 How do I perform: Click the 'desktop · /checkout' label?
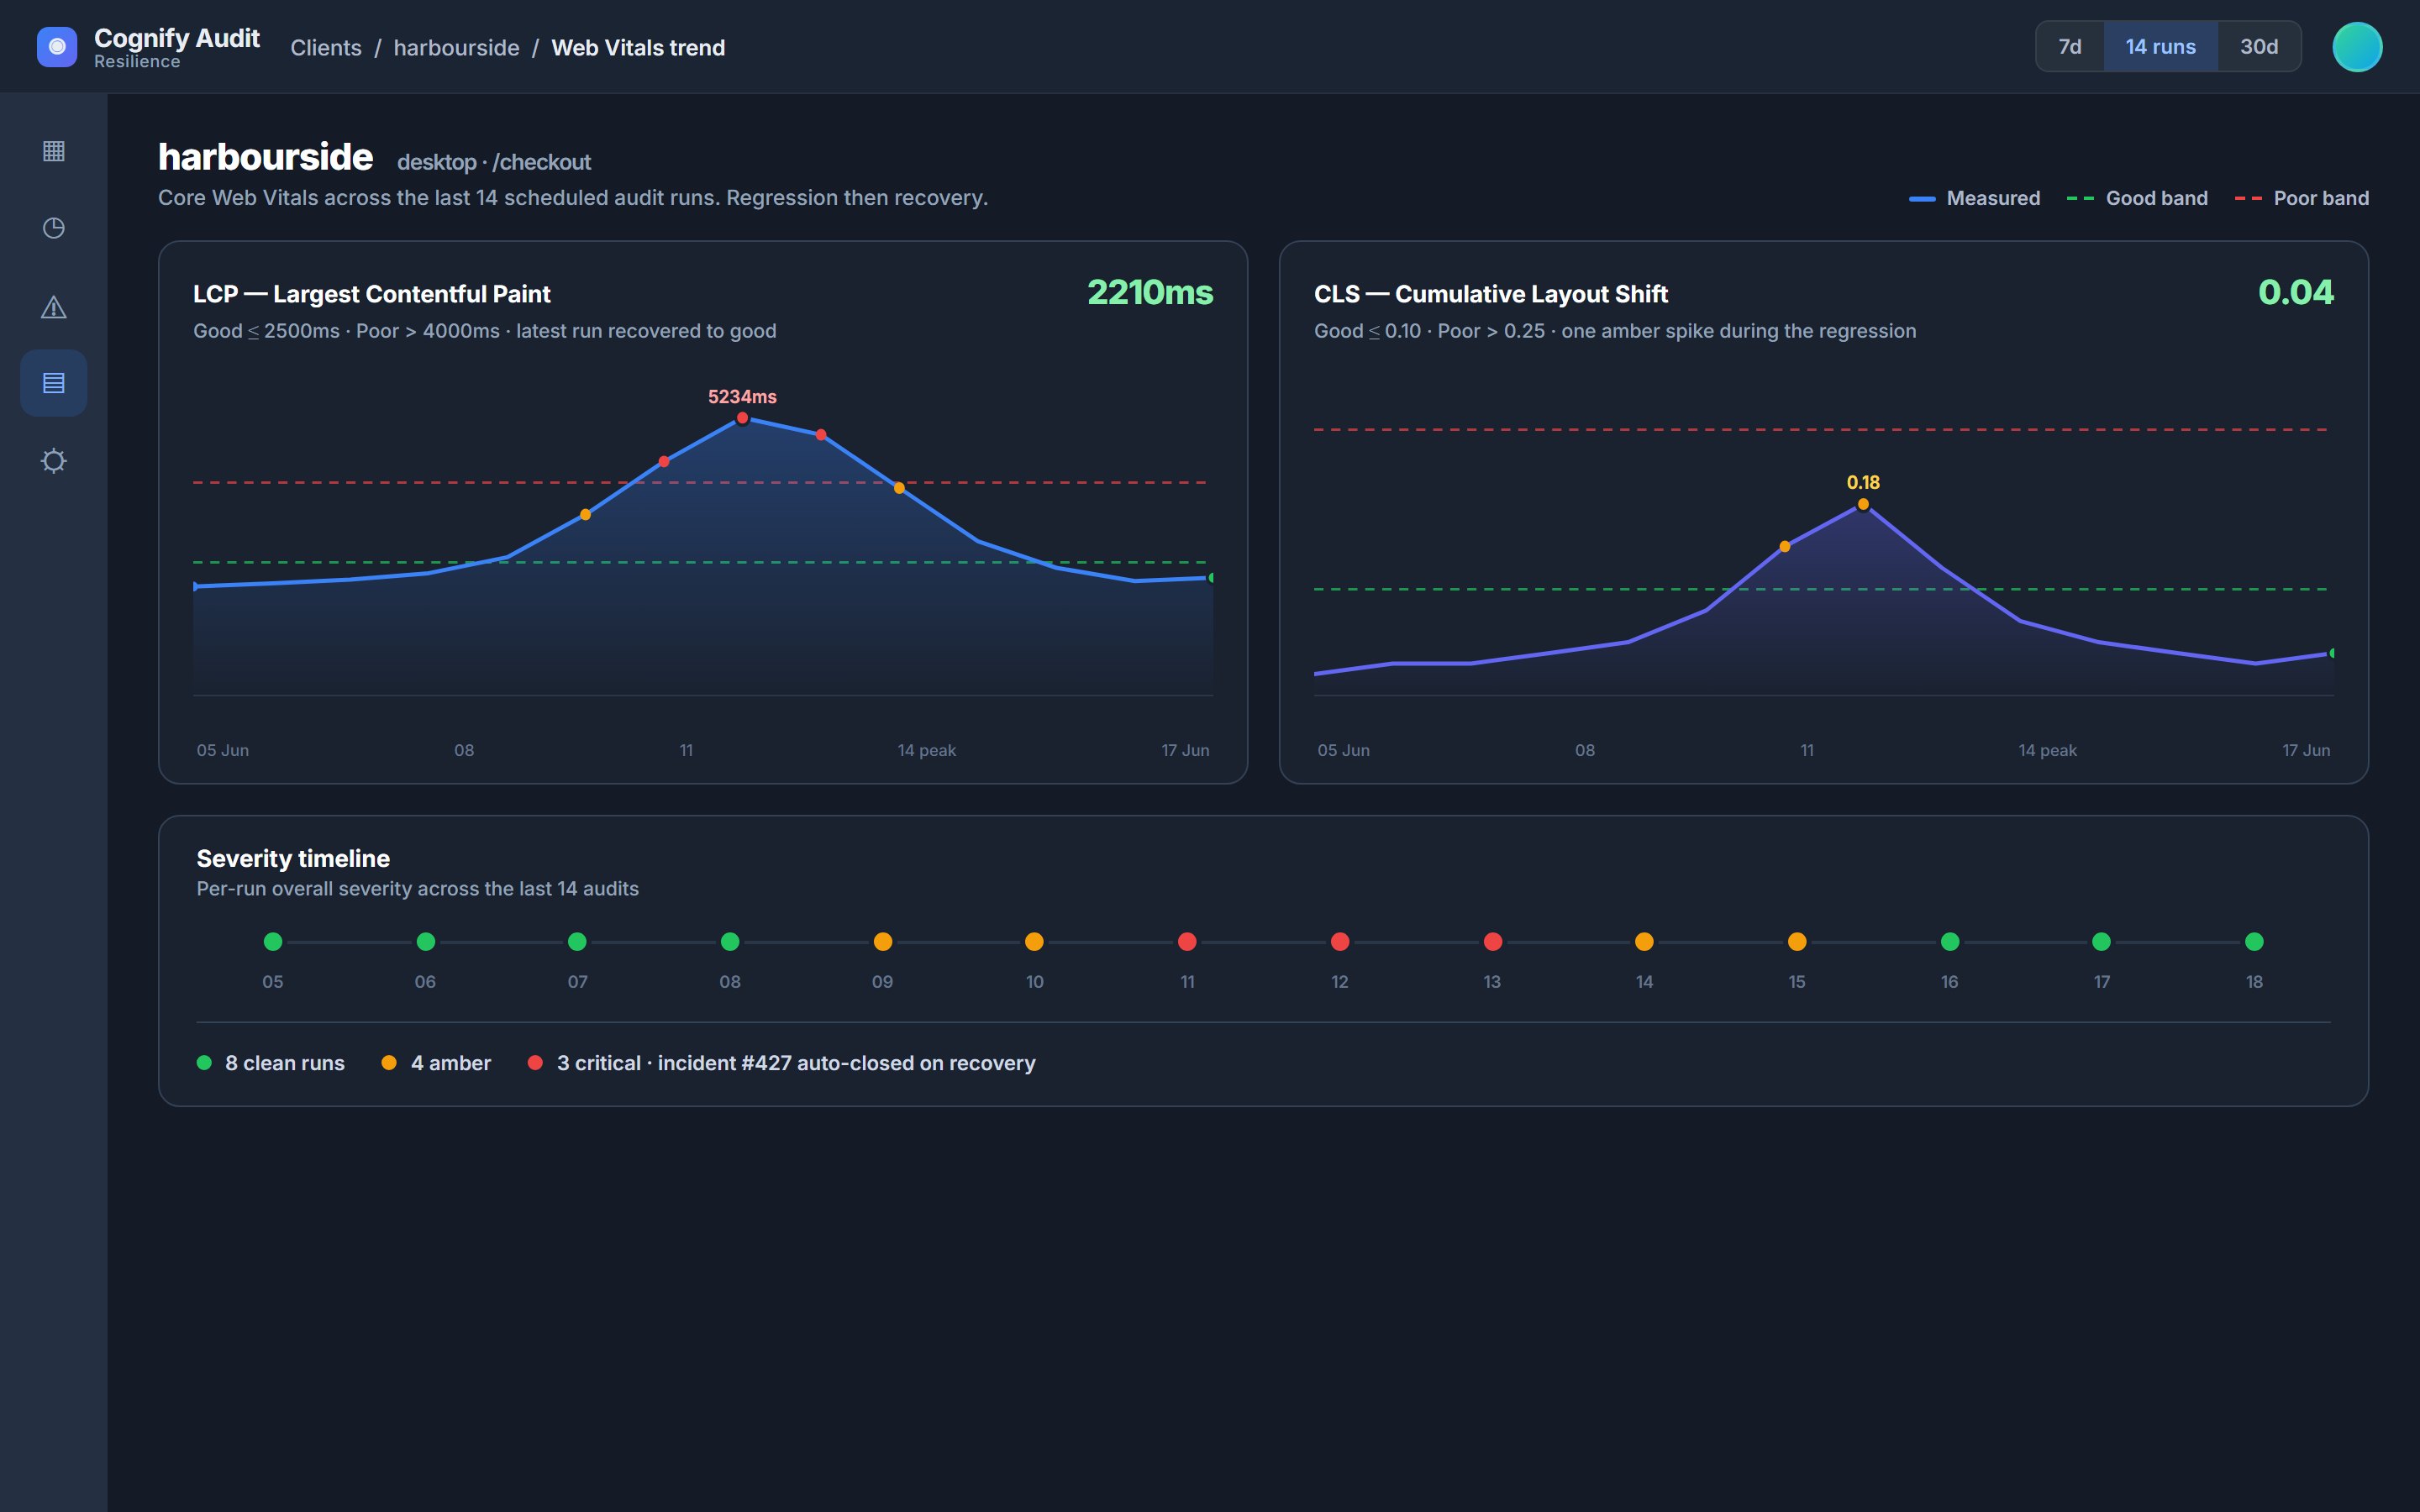click(x=494, y=162)
